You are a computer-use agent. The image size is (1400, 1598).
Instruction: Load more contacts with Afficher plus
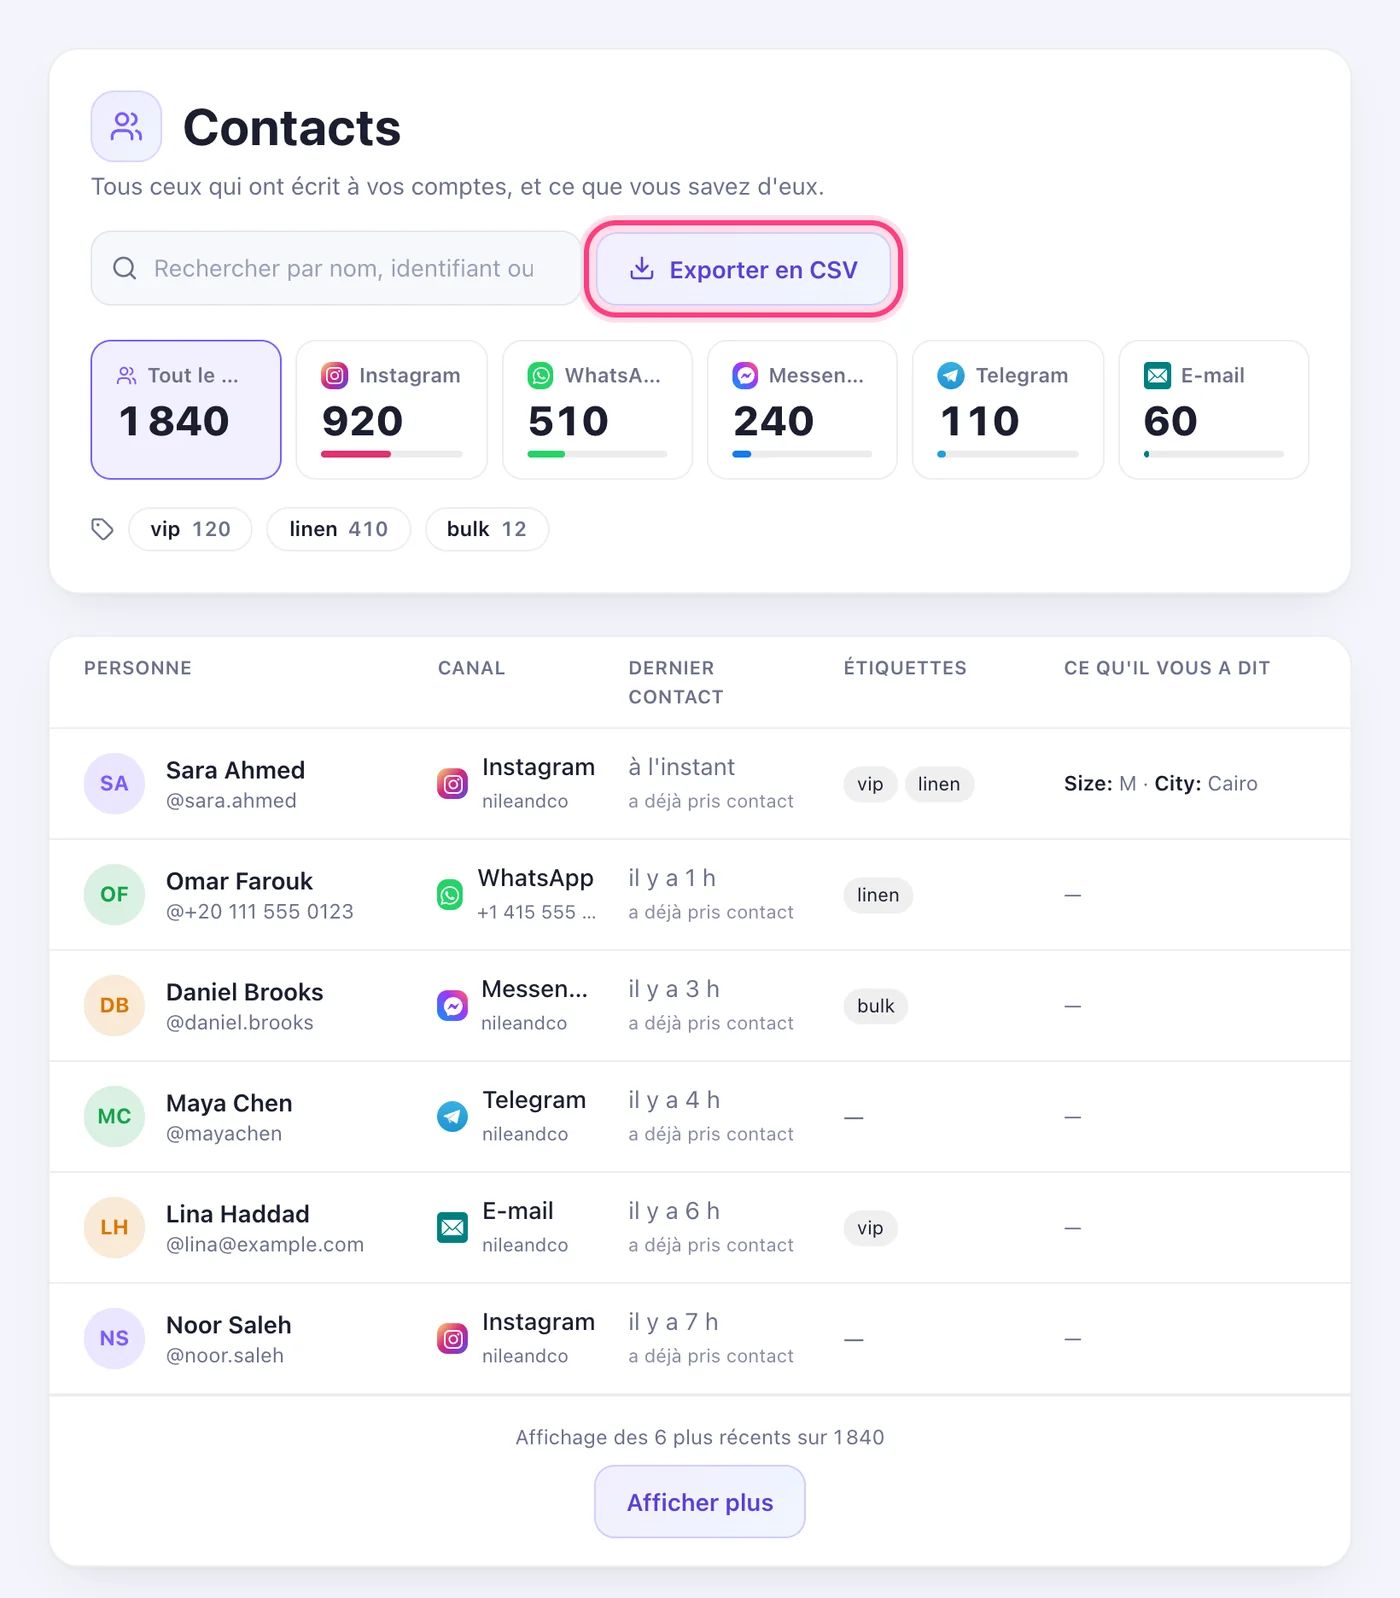(x=700, y=1502)
